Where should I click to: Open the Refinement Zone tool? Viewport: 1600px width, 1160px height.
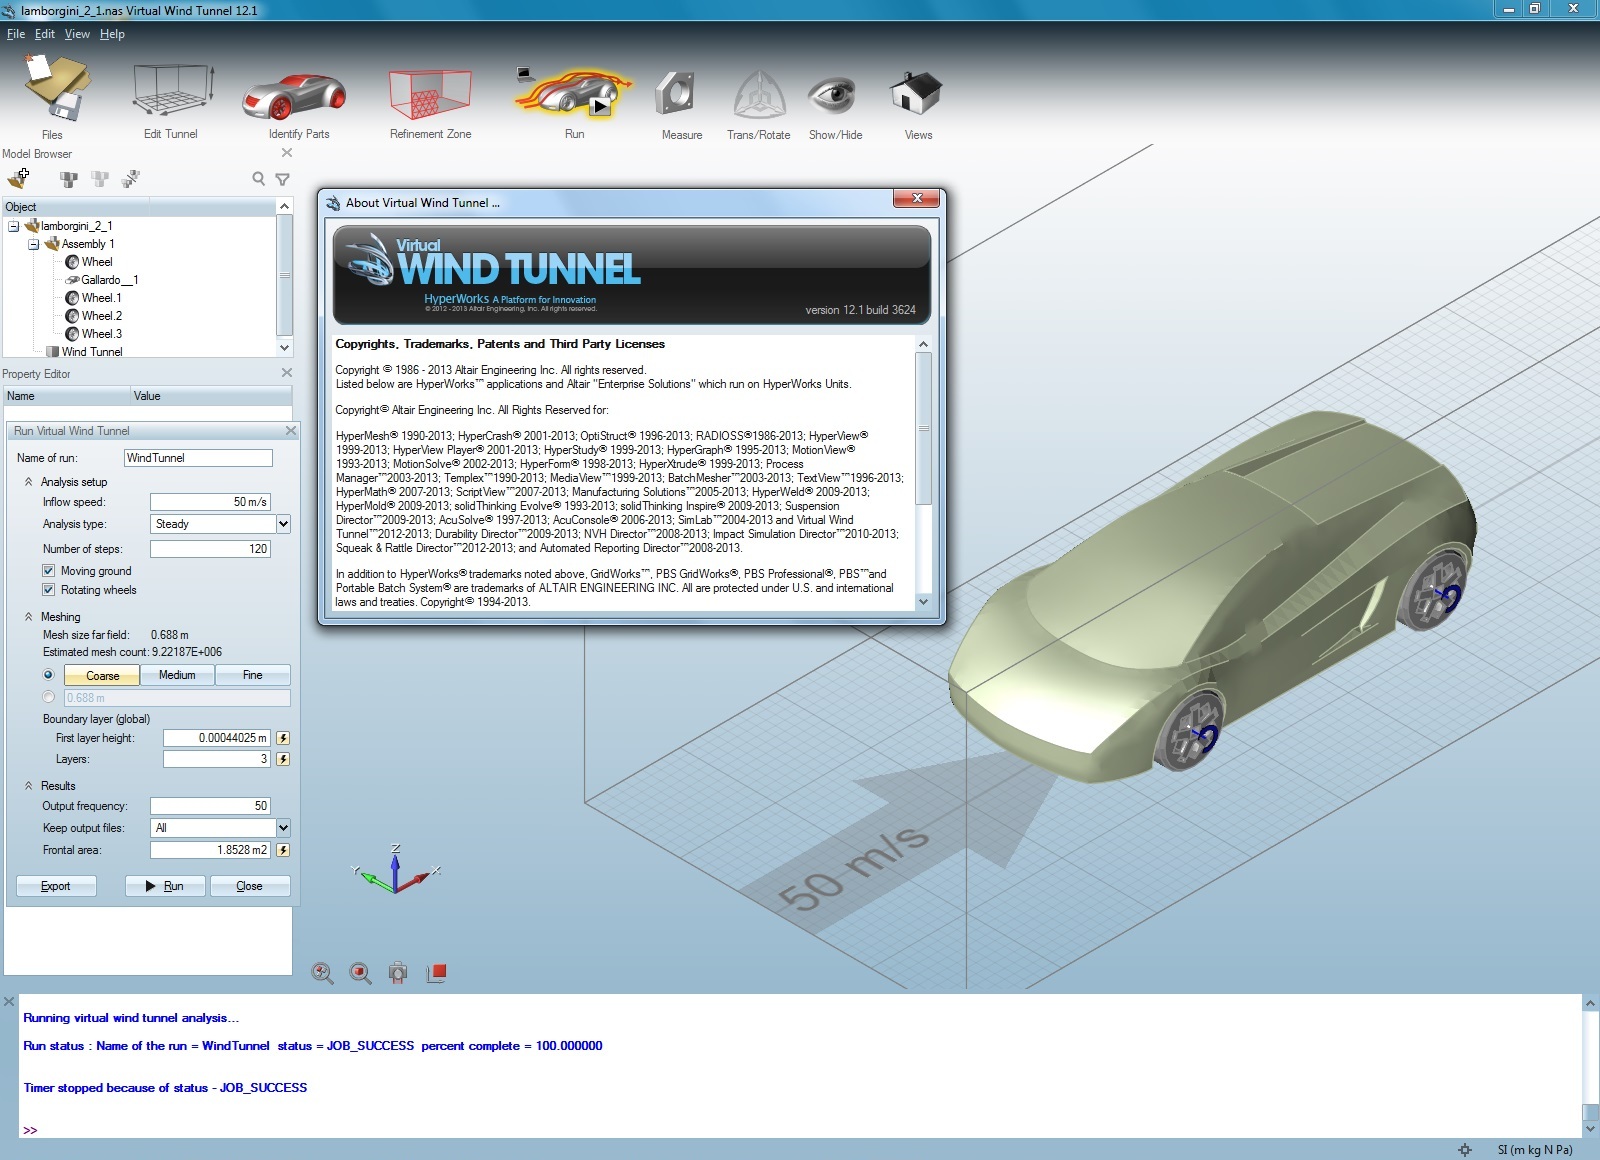pos(430,94)
